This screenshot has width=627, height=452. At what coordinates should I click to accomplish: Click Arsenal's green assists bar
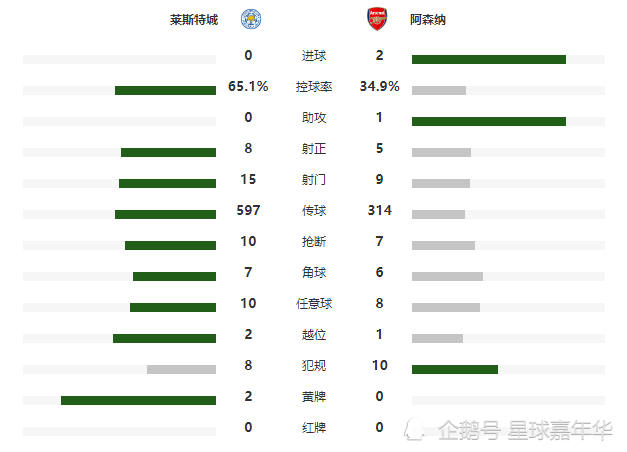coord(489,122)
